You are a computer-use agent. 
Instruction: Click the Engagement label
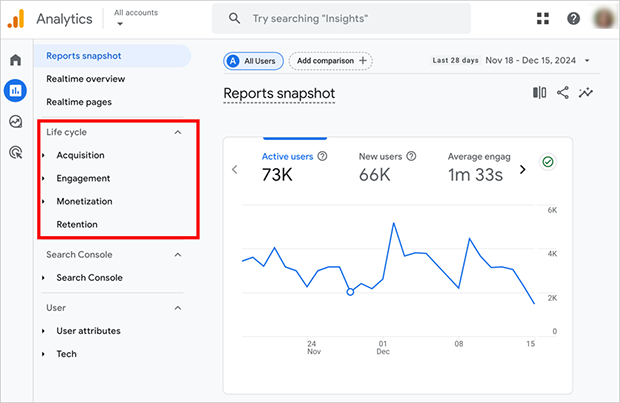pyautogui.click(x=83, y=178)
